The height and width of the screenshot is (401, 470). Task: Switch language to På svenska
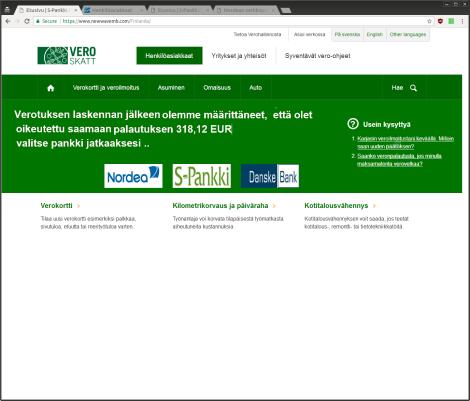[x=347, y=34]
